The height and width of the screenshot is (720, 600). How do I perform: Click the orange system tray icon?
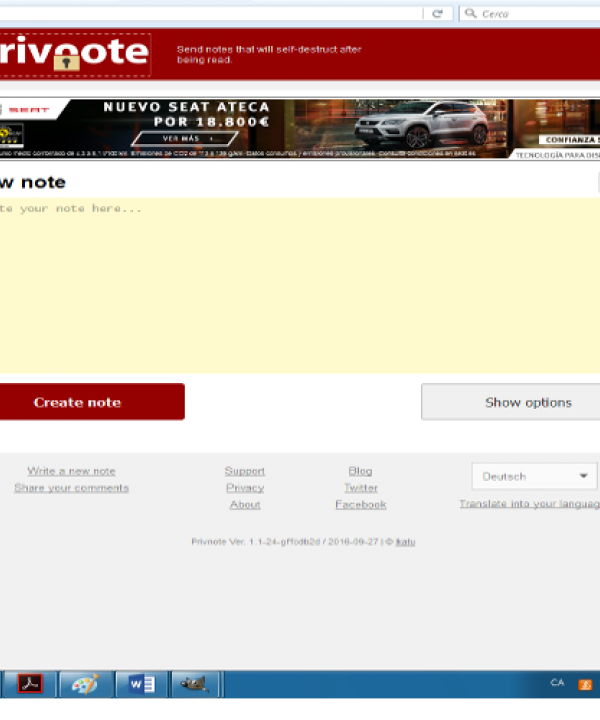pos(585,685)
